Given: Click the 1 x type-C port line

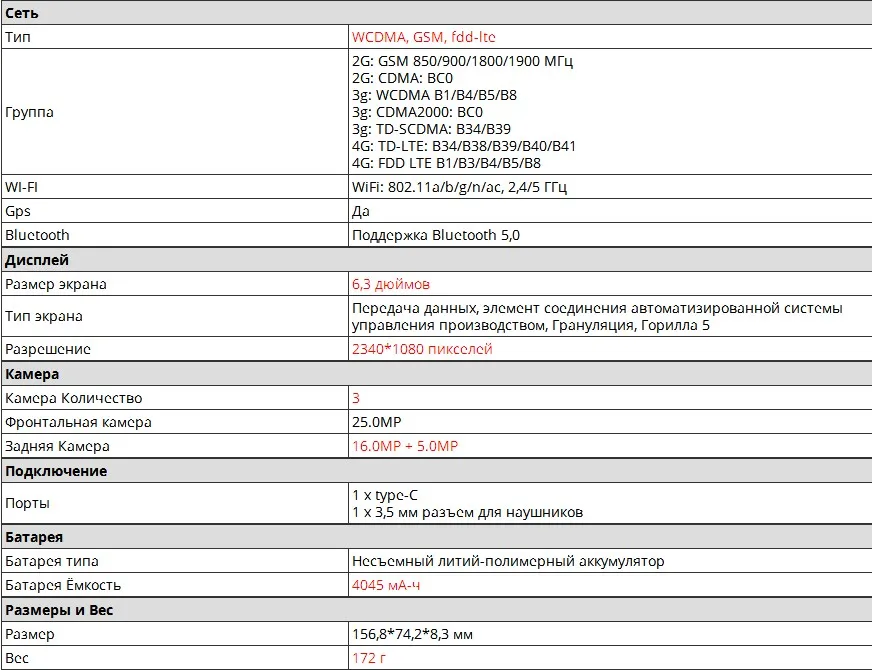Looking at the screenshot, I should (x=385, y=495).
